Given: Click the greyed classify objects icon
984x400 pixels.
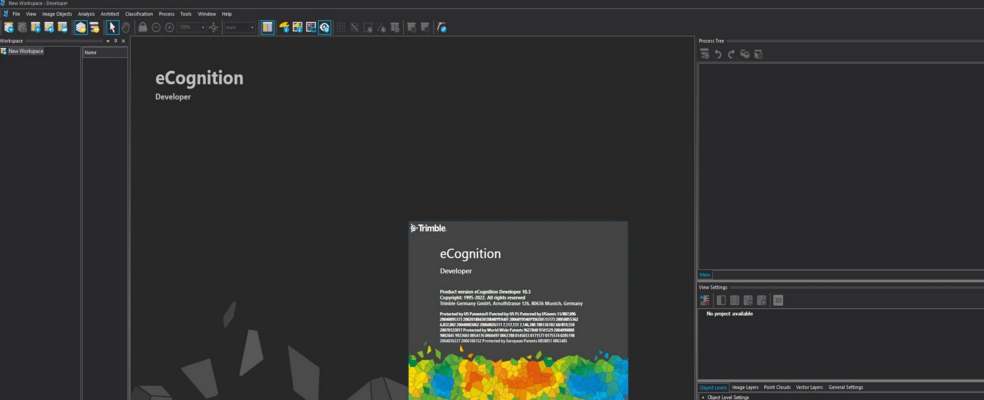Looking at the screenshot, I should [381, 27].
